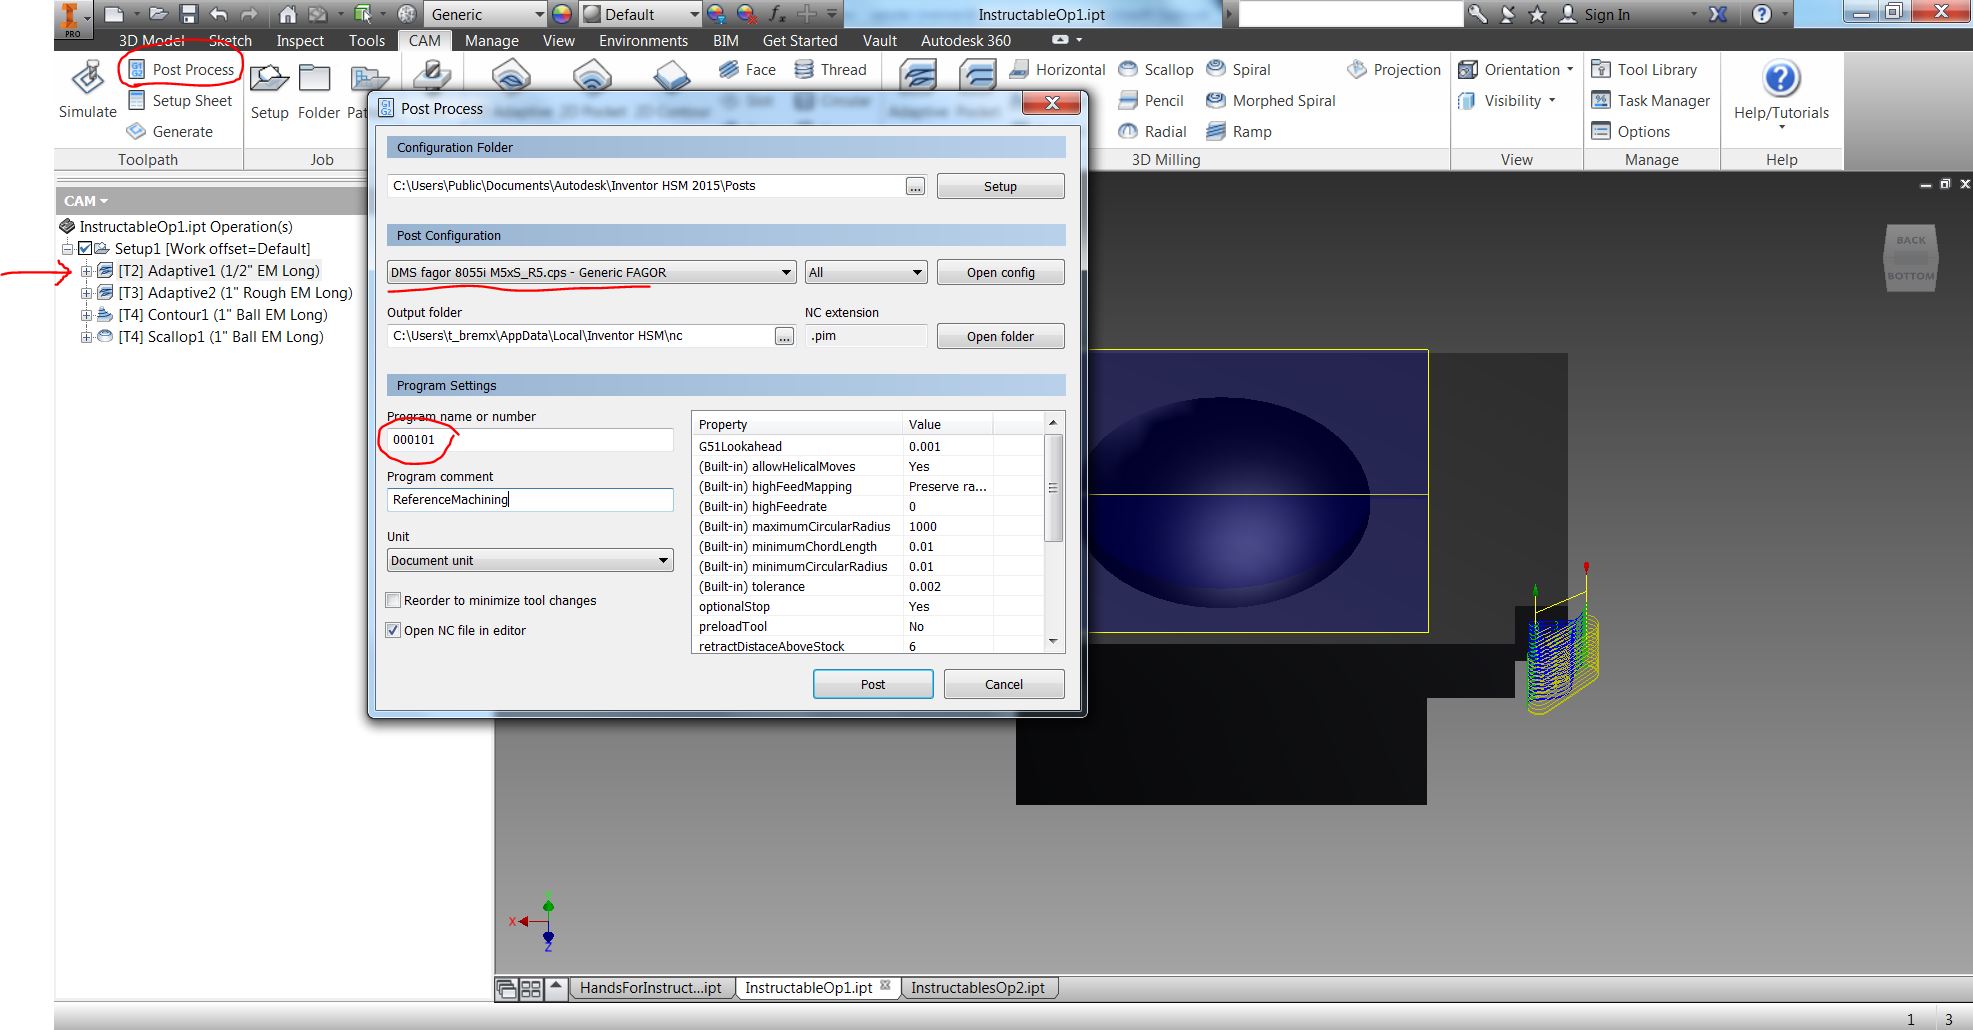The image size is (1973, 1030).
Task: Open the Setup Sheet tool
Action: click(180, 100)
